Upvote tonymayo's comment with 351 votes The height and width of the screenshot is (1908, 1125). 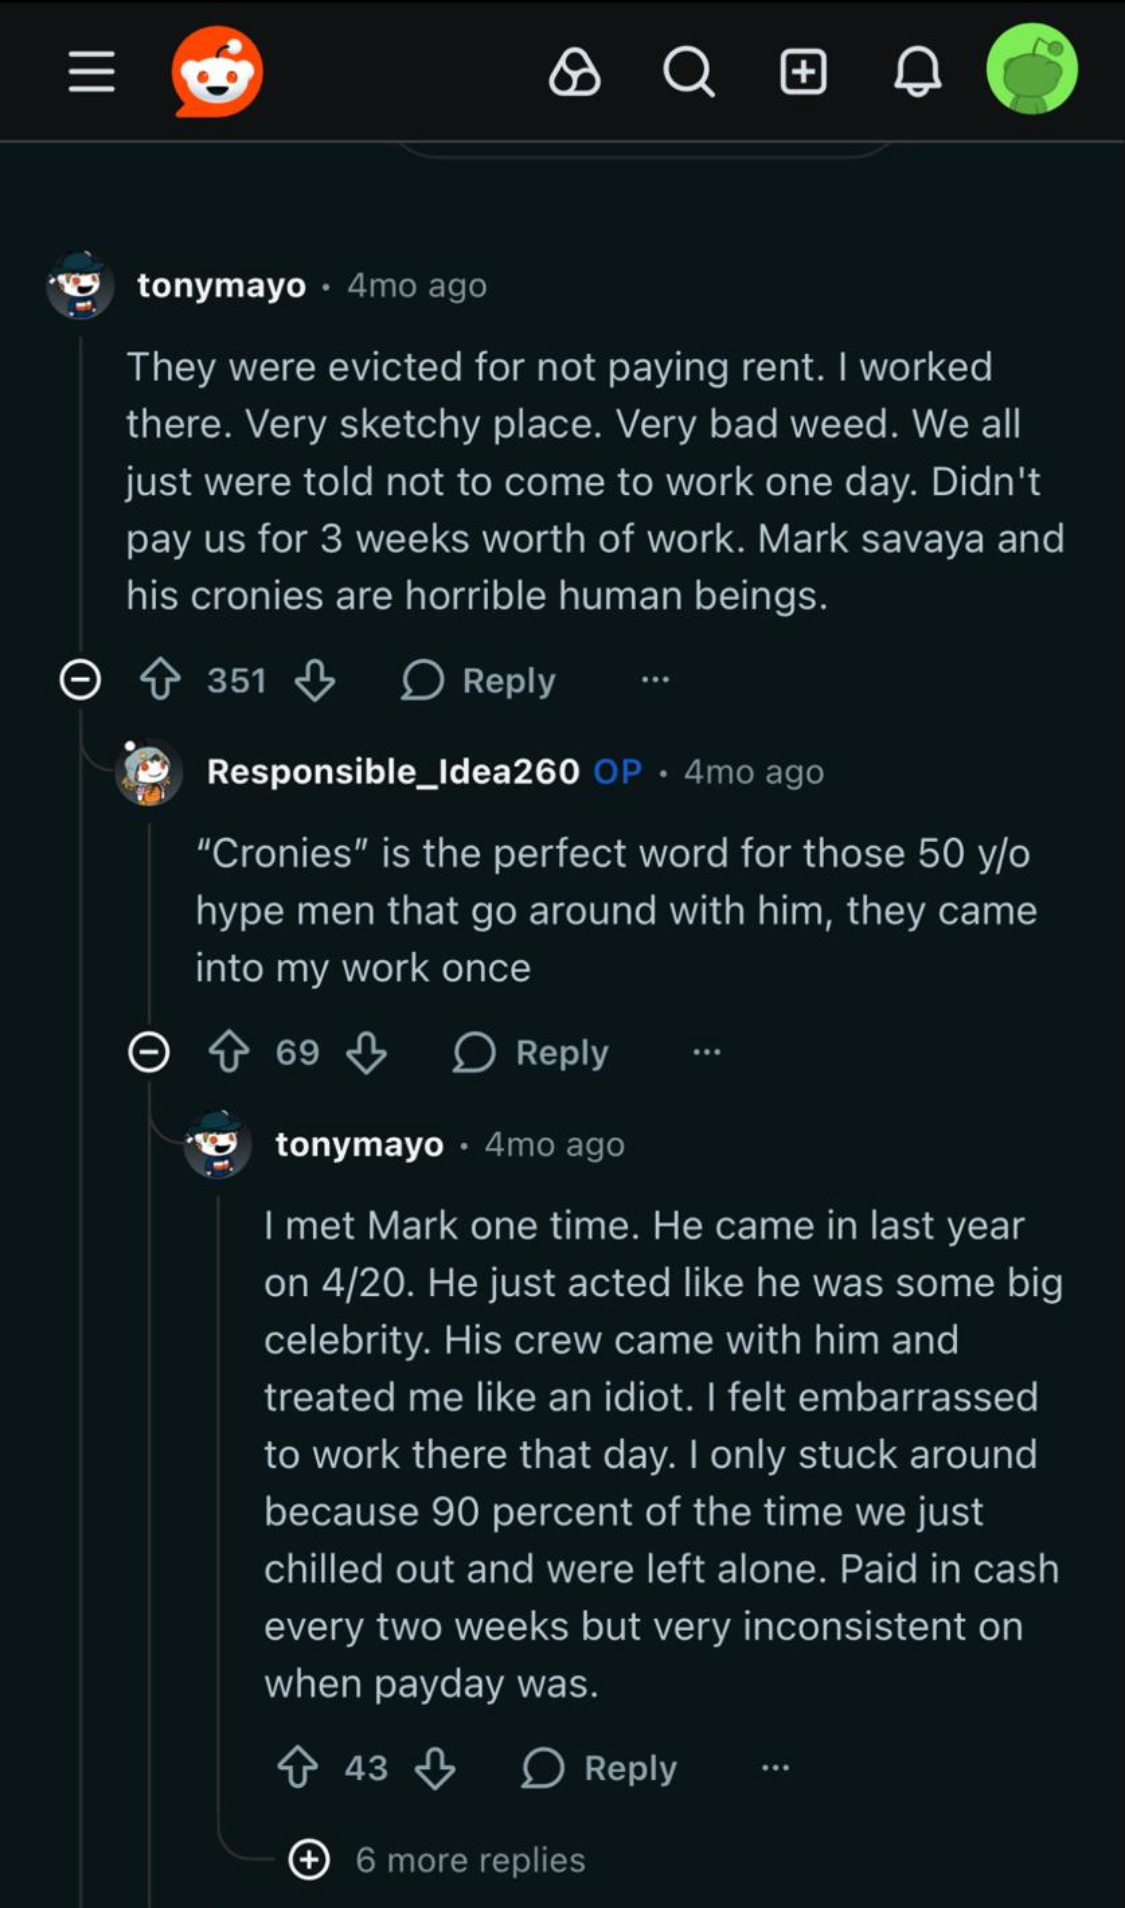[160, 680]
